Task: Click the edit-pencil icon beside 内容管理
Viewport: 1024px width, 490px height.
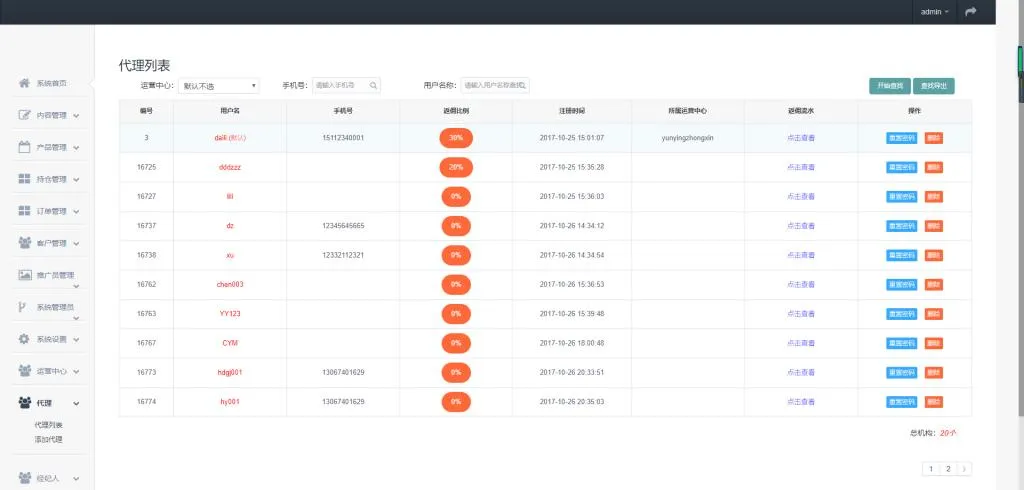Action: click(x=25, y=115)
